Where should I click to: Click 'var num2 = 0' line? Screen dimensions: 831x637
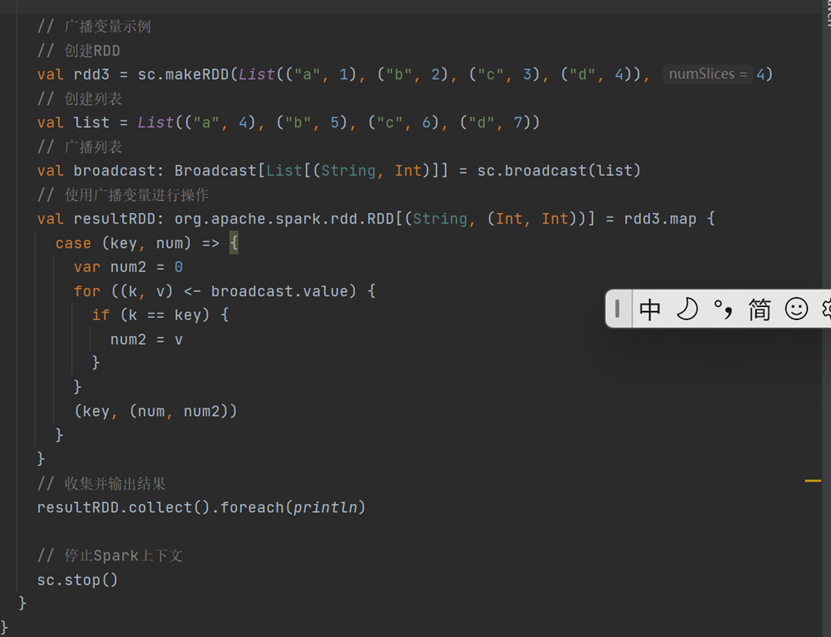(x=128, y=267)
